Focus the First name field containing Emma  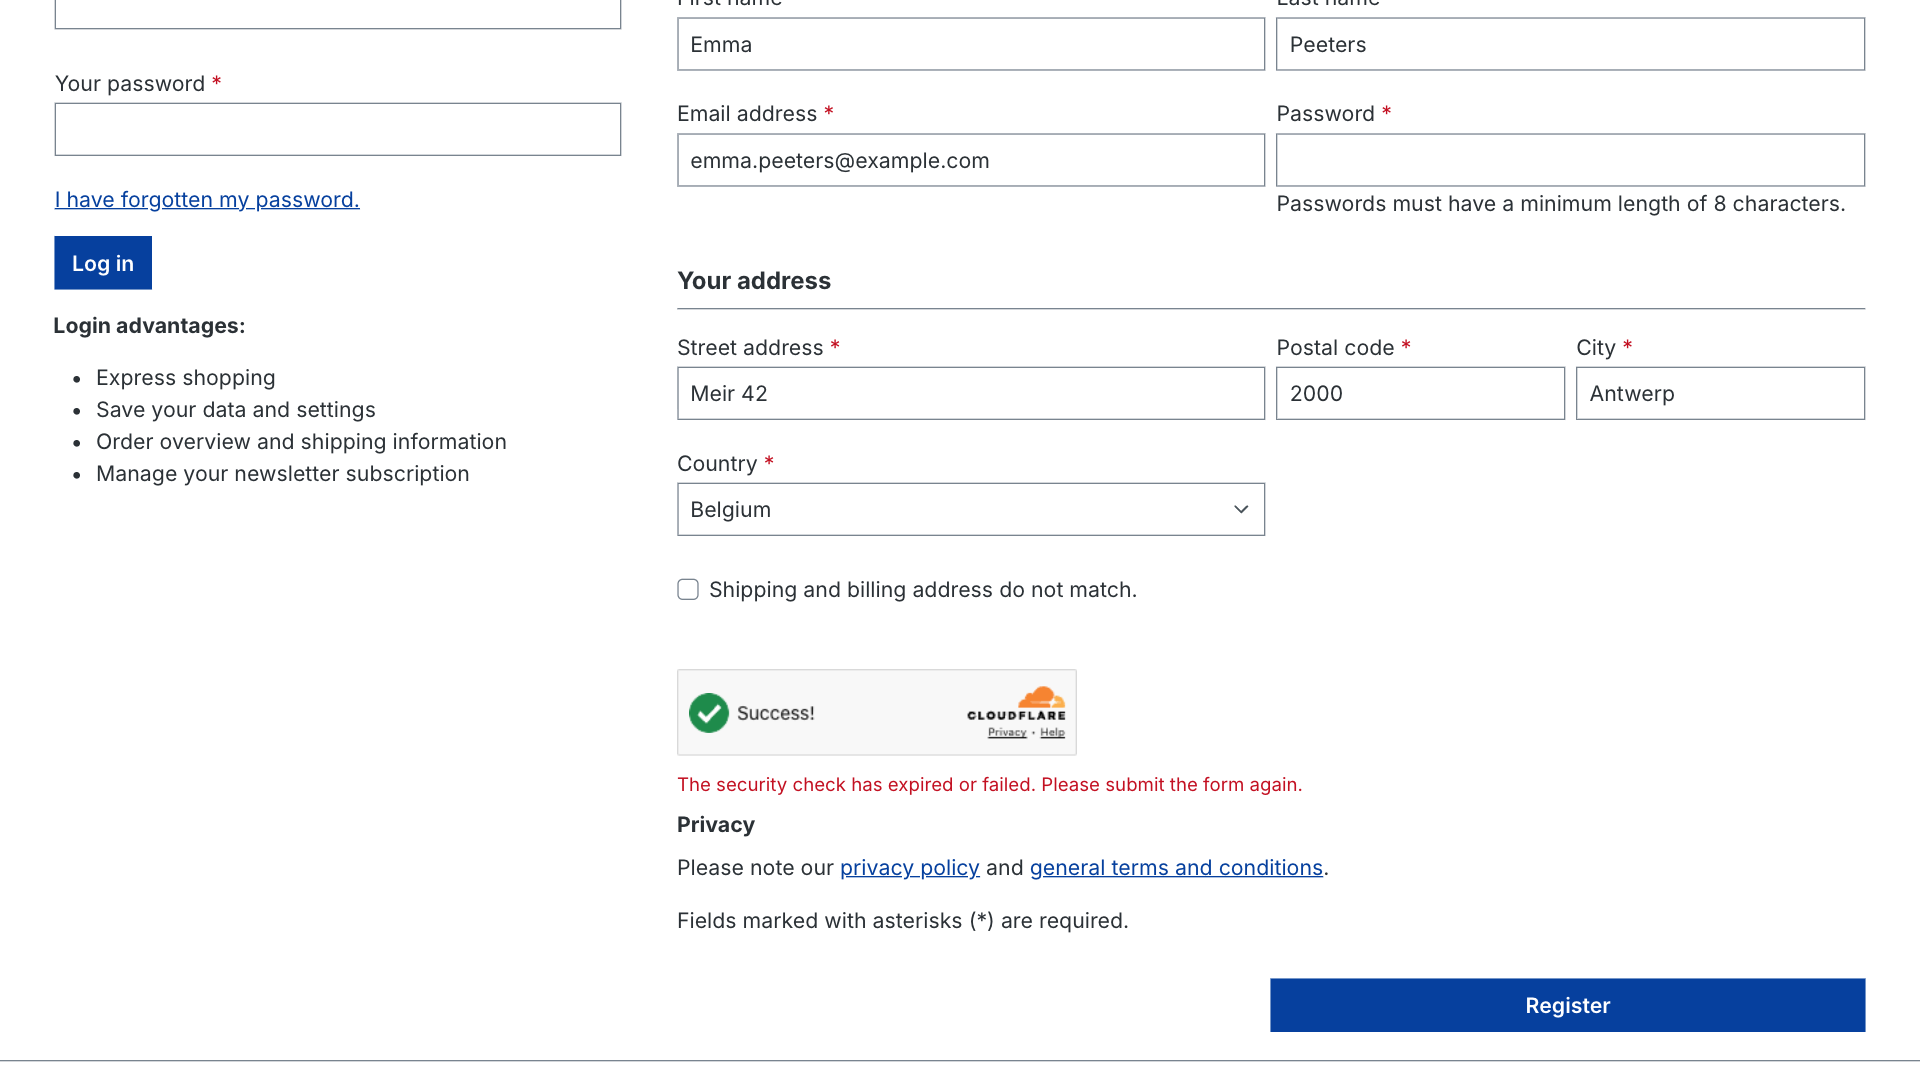[x=970, y=44]
